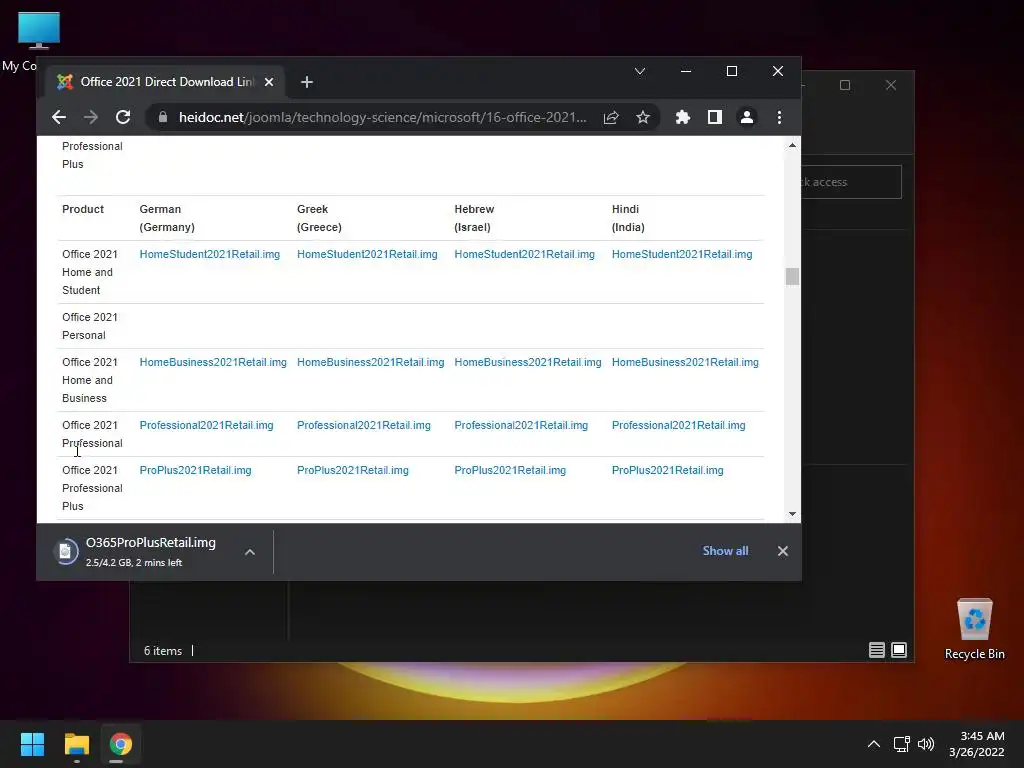1024x768 pixels.
Task: Click the page scrollbar down arrow
Action: [792, 514]
